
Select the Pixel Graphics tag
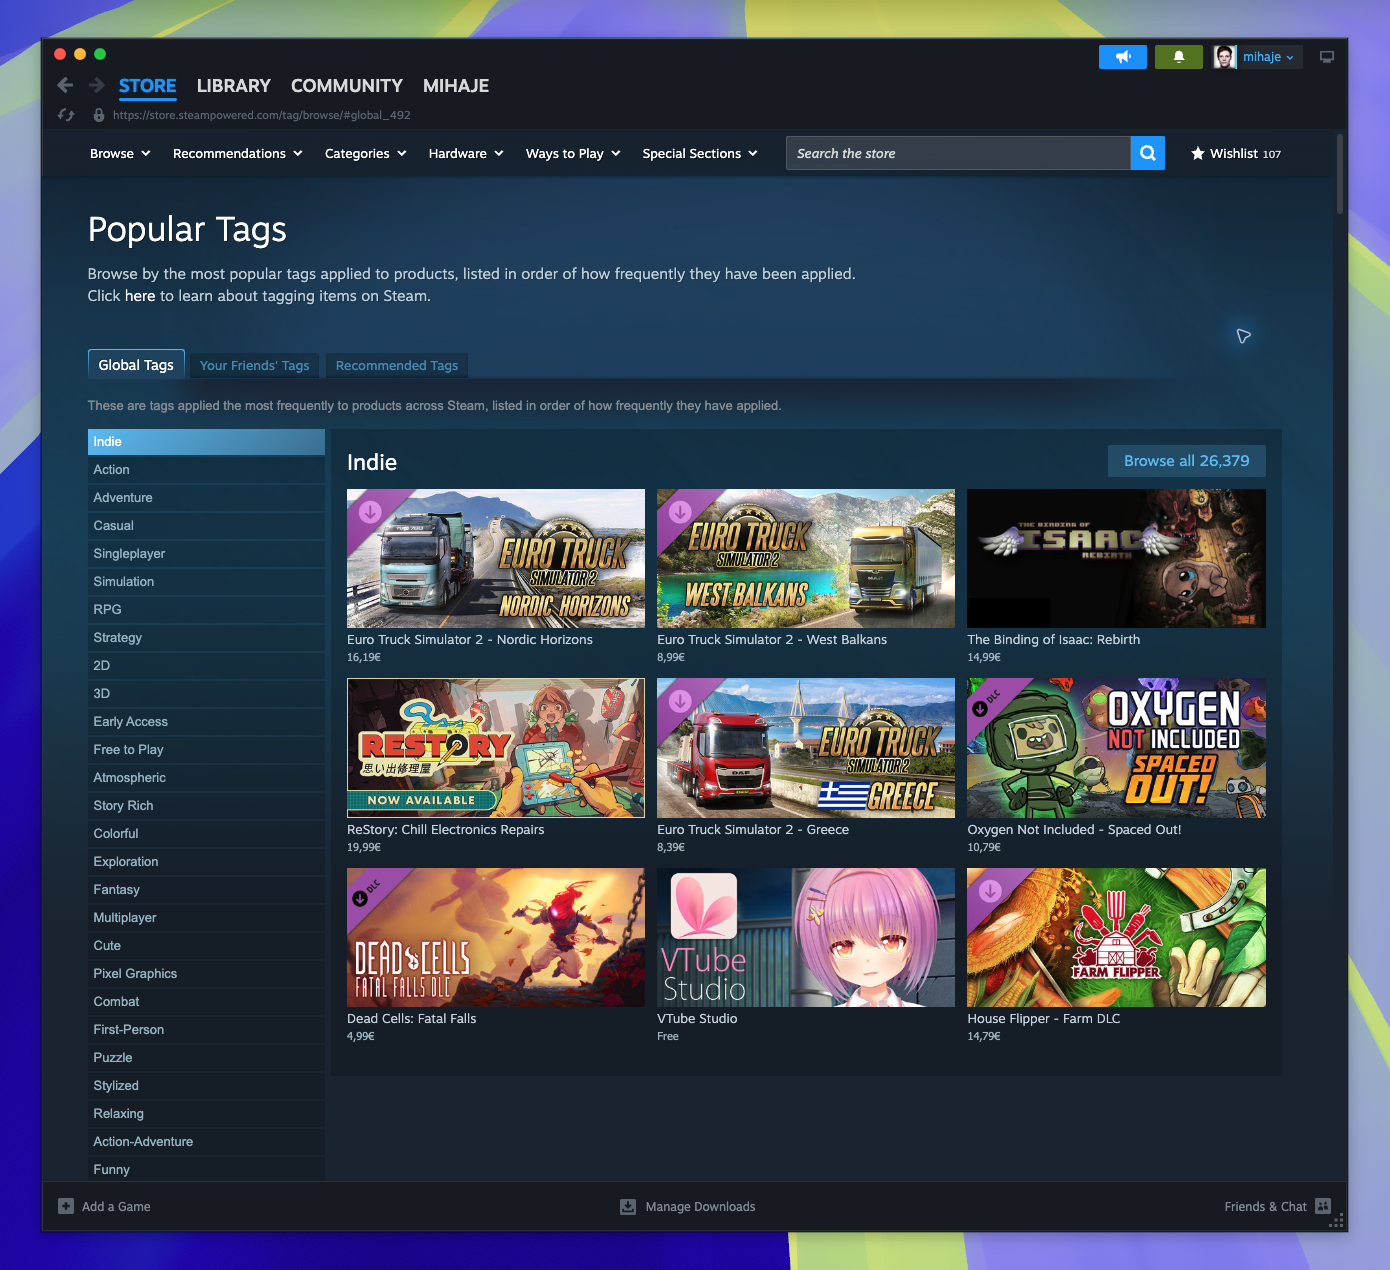(x=206, y=974)
